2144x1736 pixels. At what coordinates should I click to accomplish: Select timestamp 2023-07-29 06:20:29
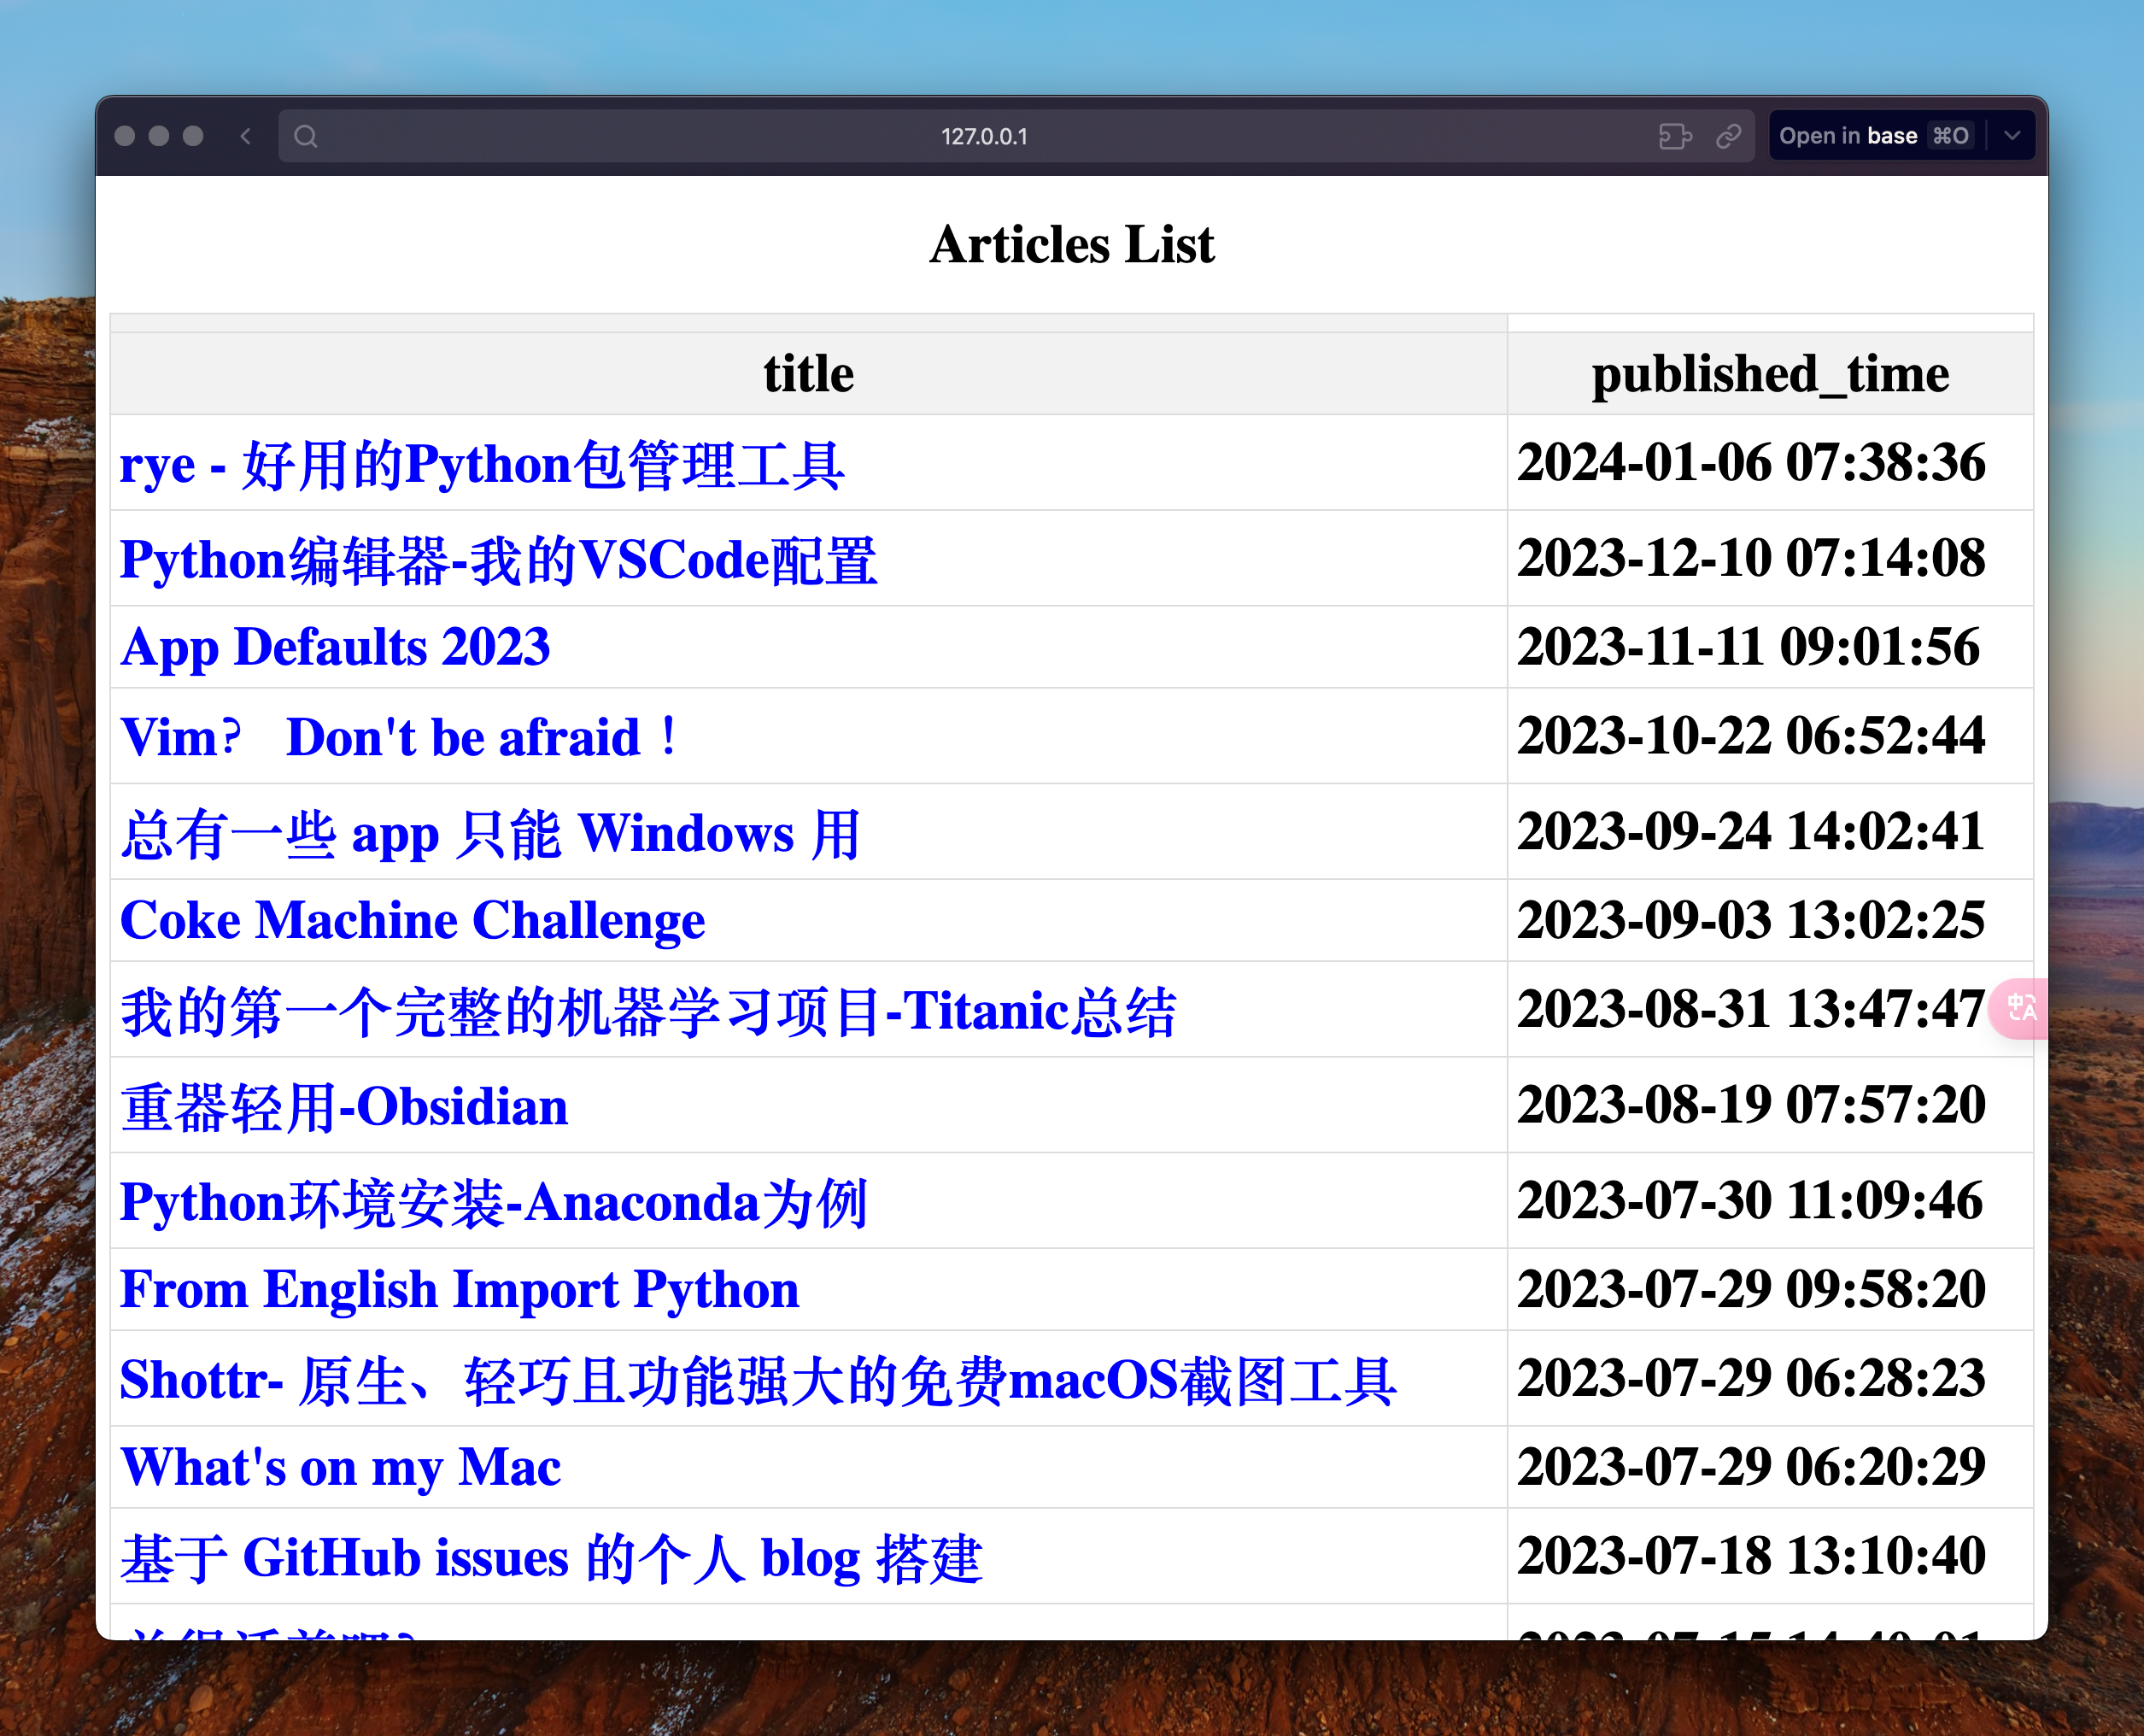[1751, 1467]
